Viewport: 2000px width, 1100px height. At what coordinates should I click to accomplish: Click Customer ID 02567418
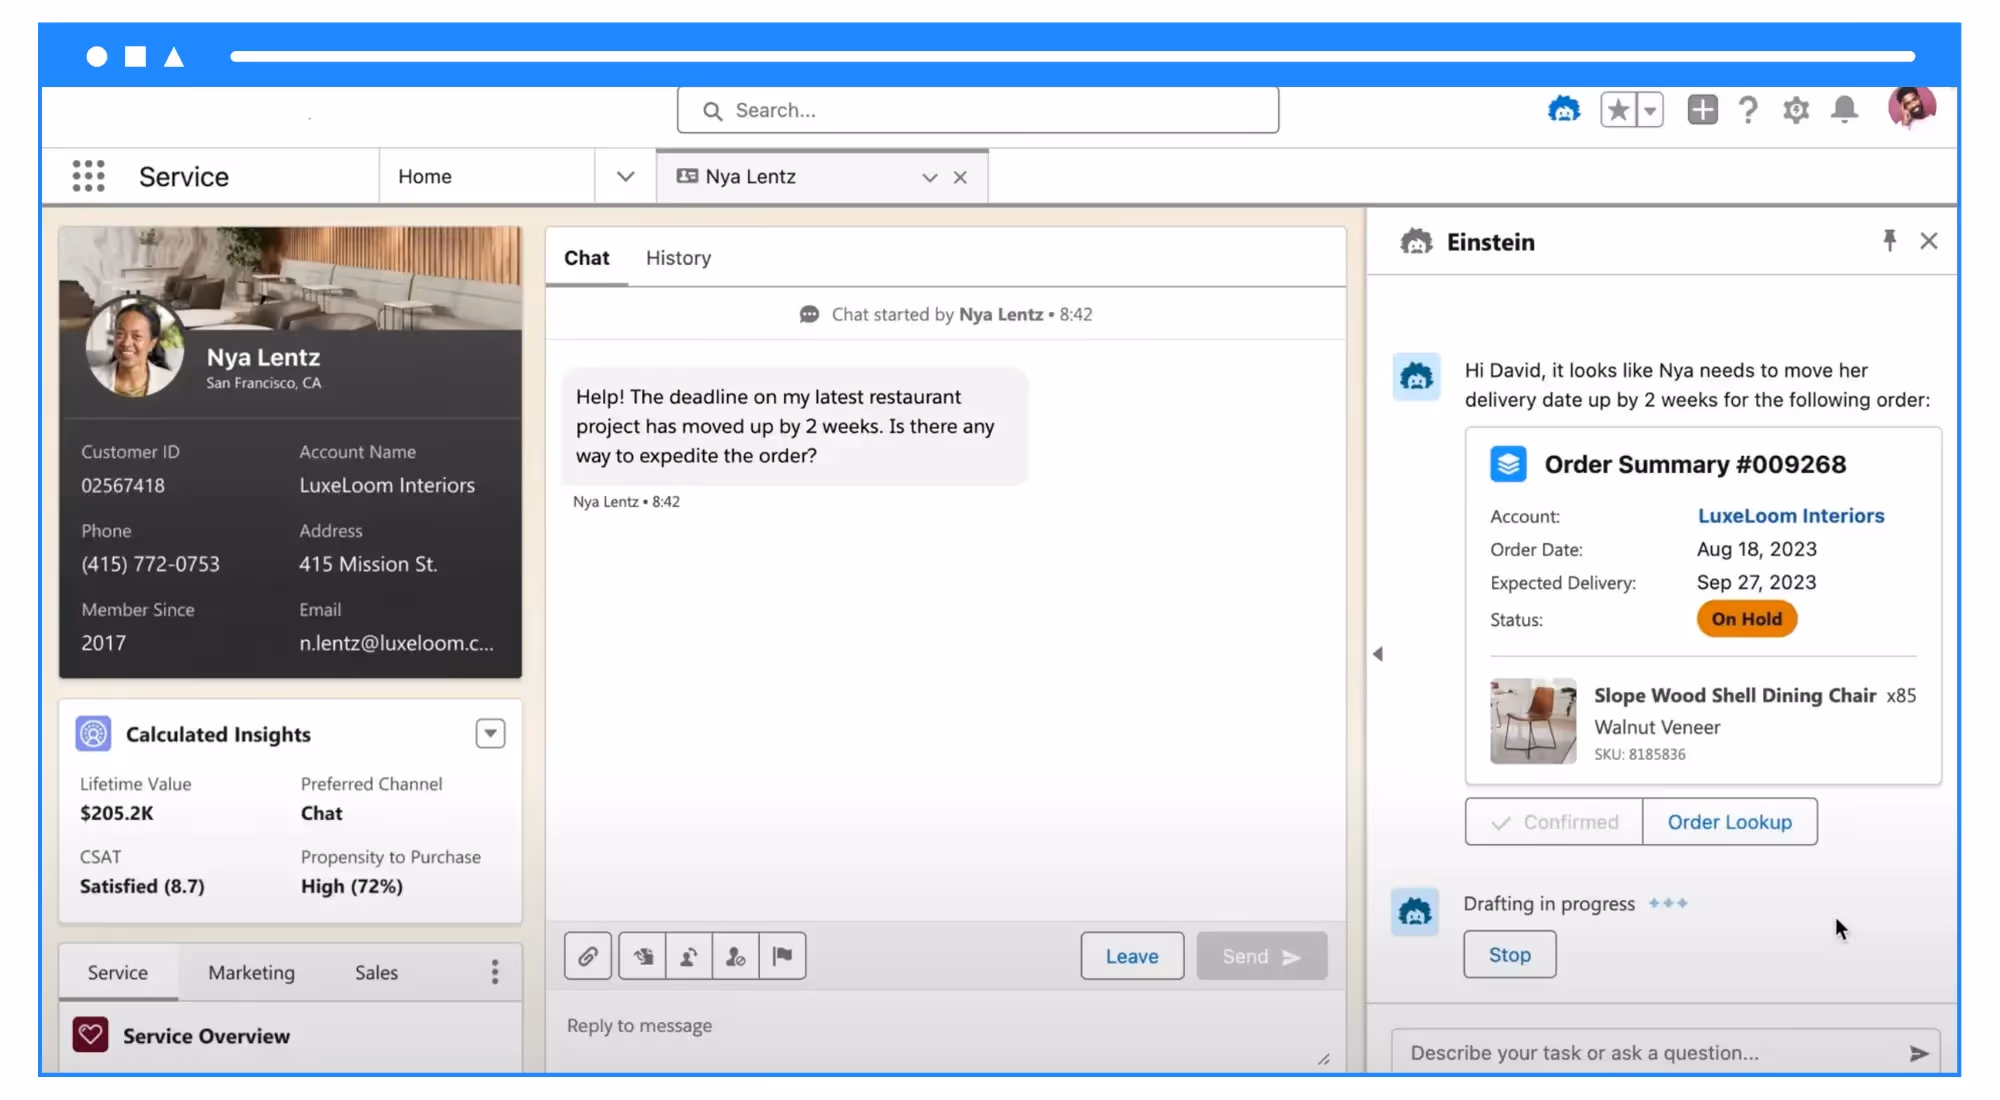[123, 485]
